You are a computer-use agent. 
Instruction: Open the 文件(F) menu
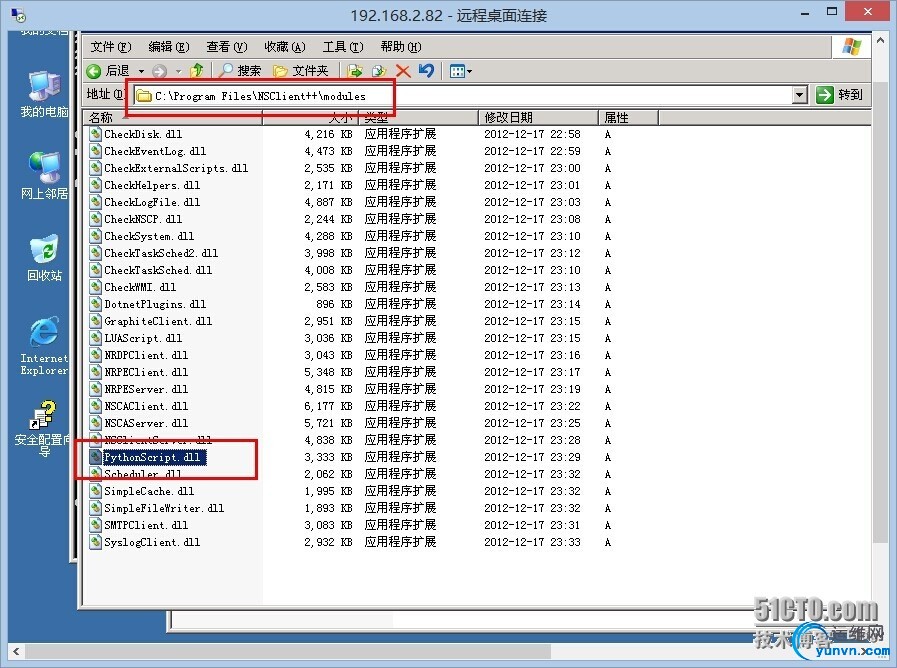(110, 47)
